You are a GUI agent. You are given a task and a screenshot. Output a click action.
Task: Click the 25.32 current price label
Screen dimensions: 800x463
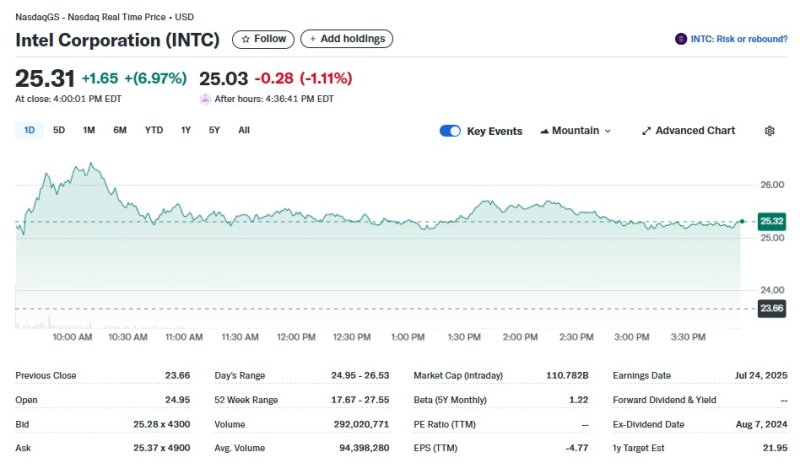771,221
